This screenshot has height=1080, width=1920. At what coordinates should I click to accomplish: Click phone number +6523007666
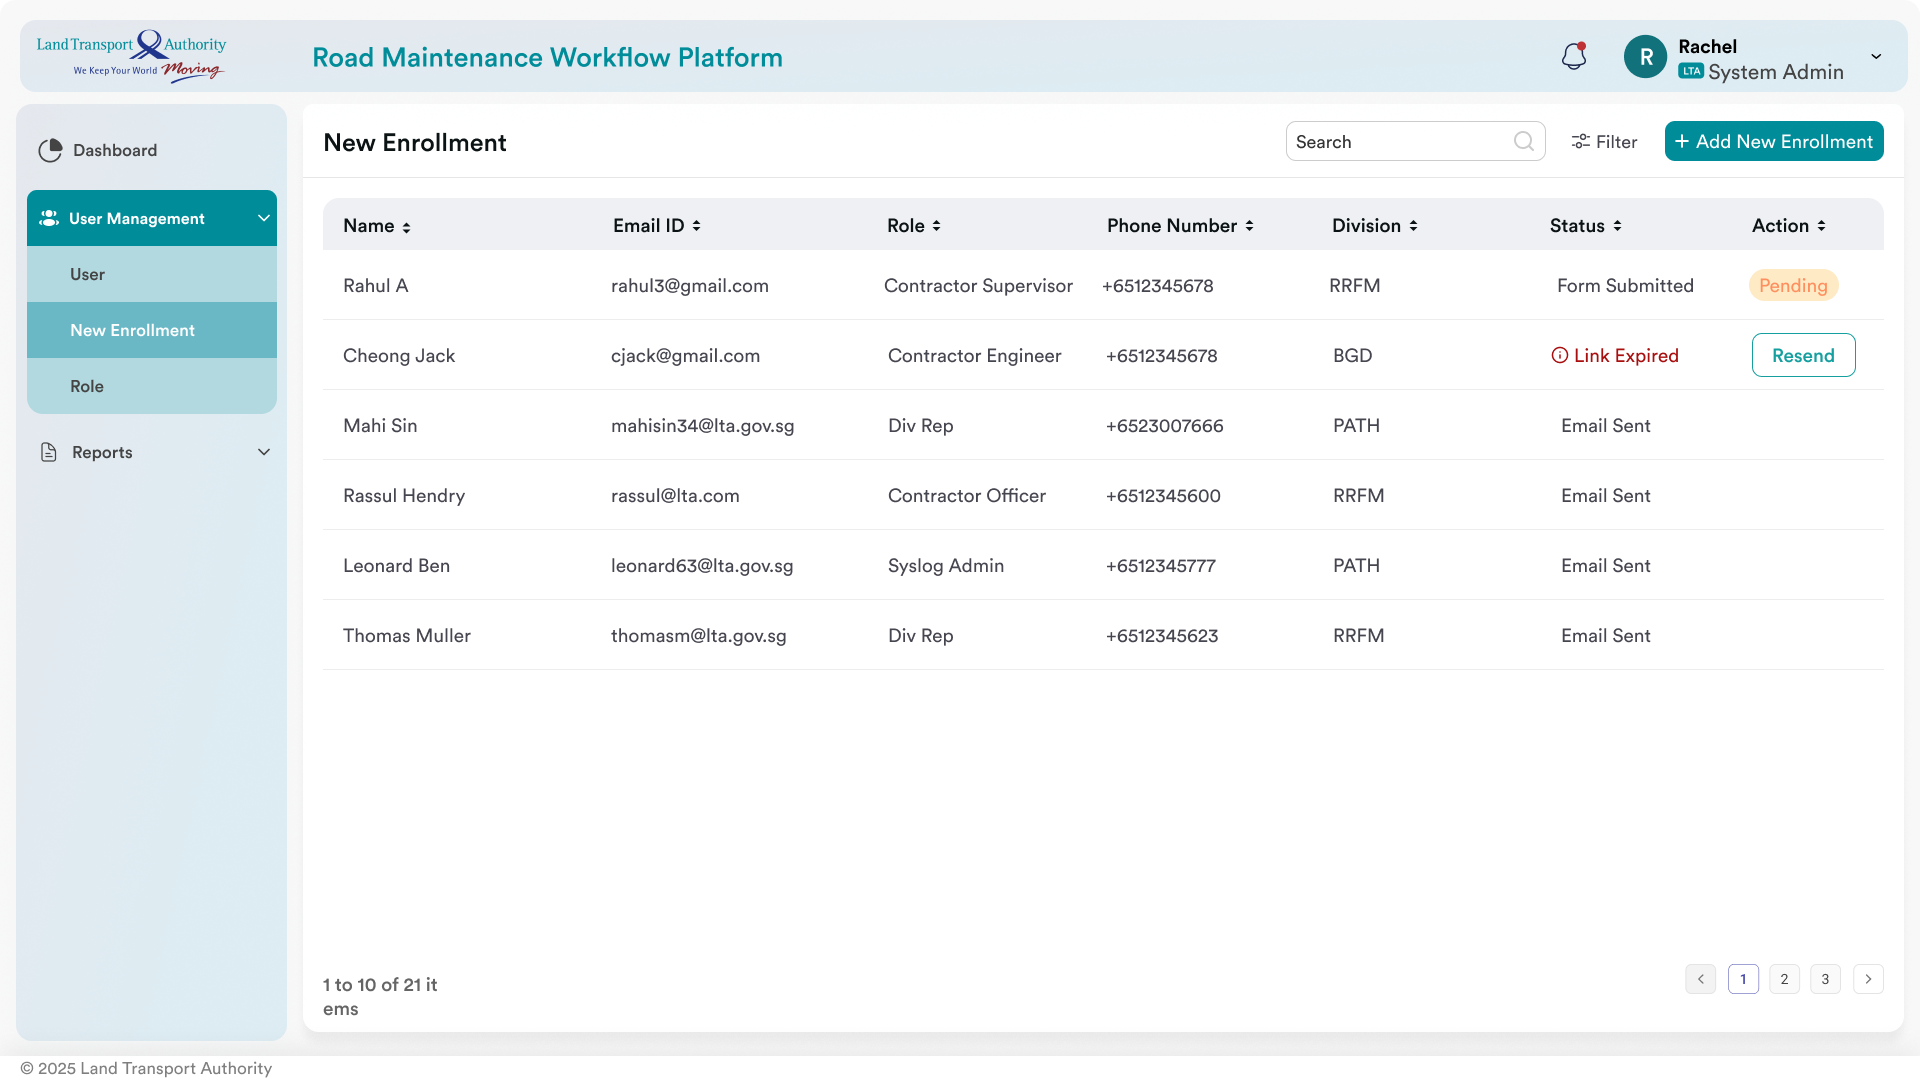tap(1164, 425)
